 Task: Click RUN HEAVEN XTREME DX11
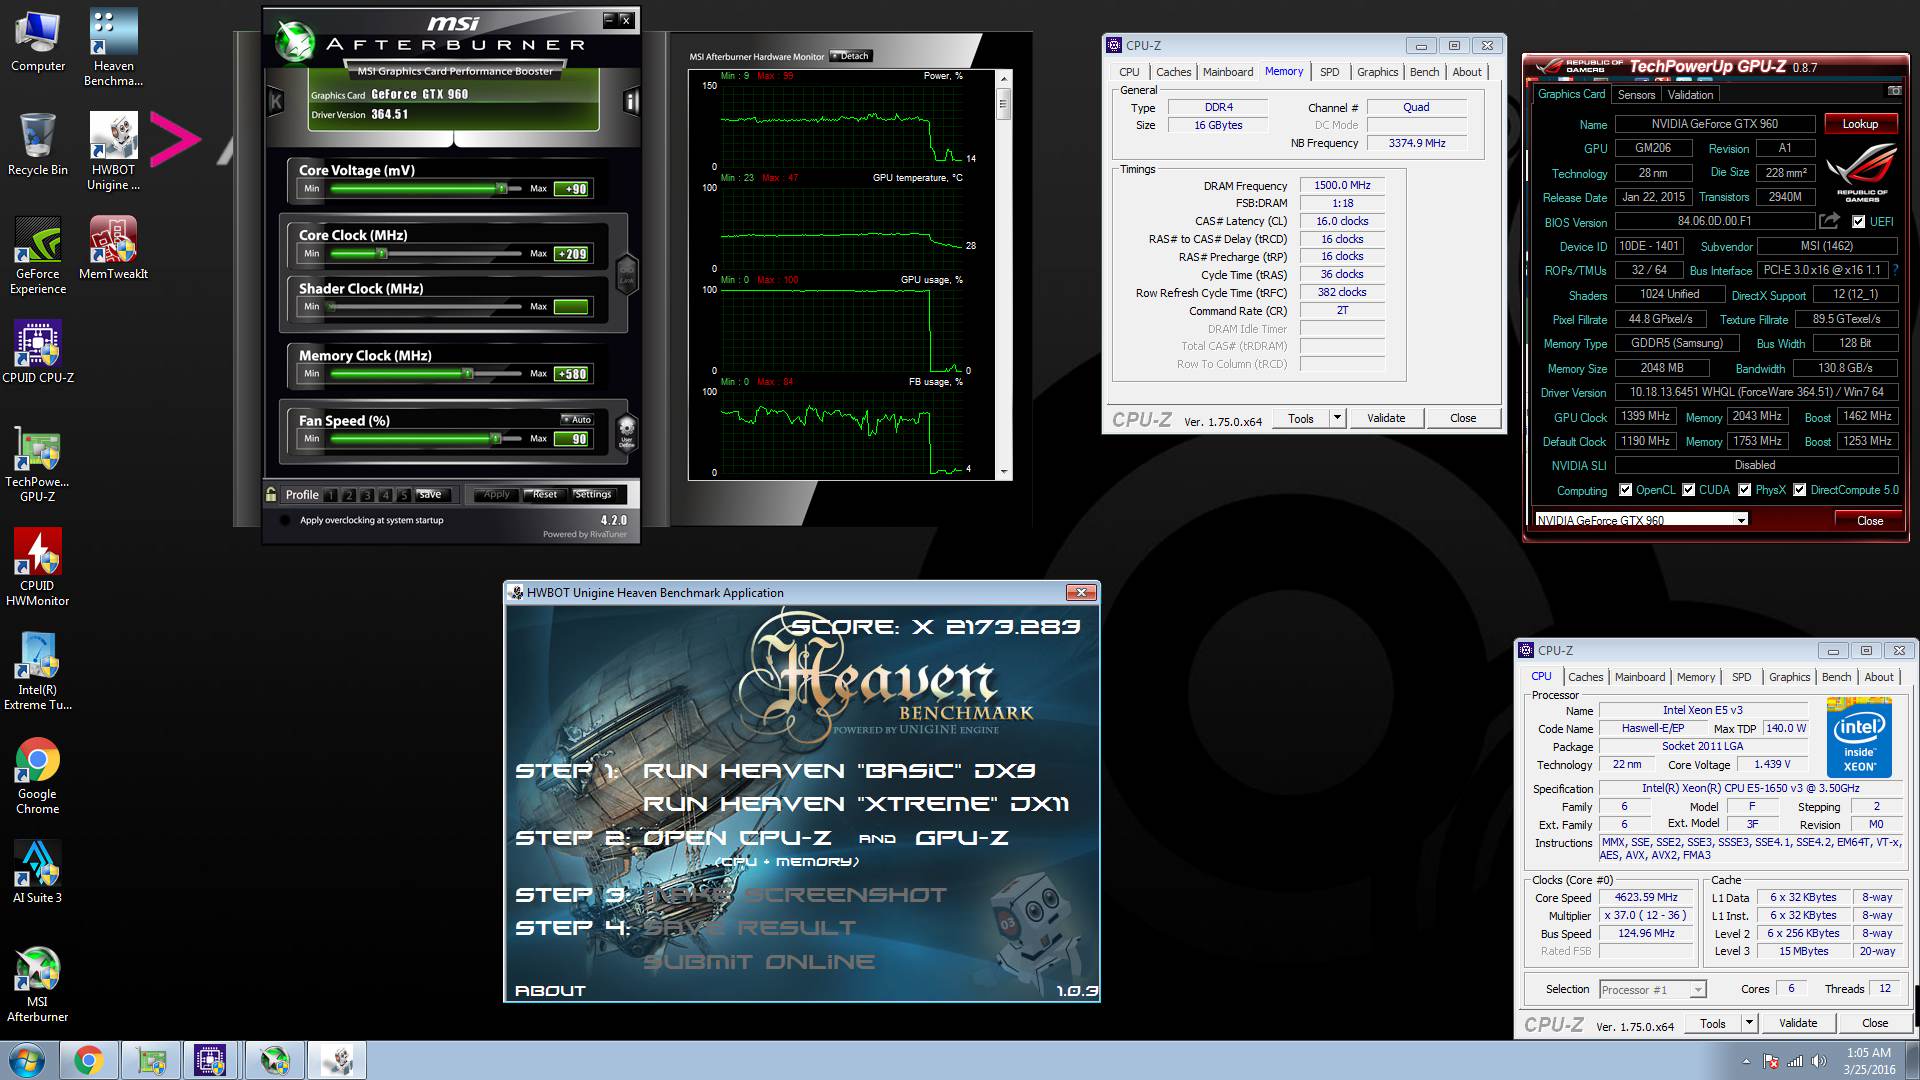856,804
